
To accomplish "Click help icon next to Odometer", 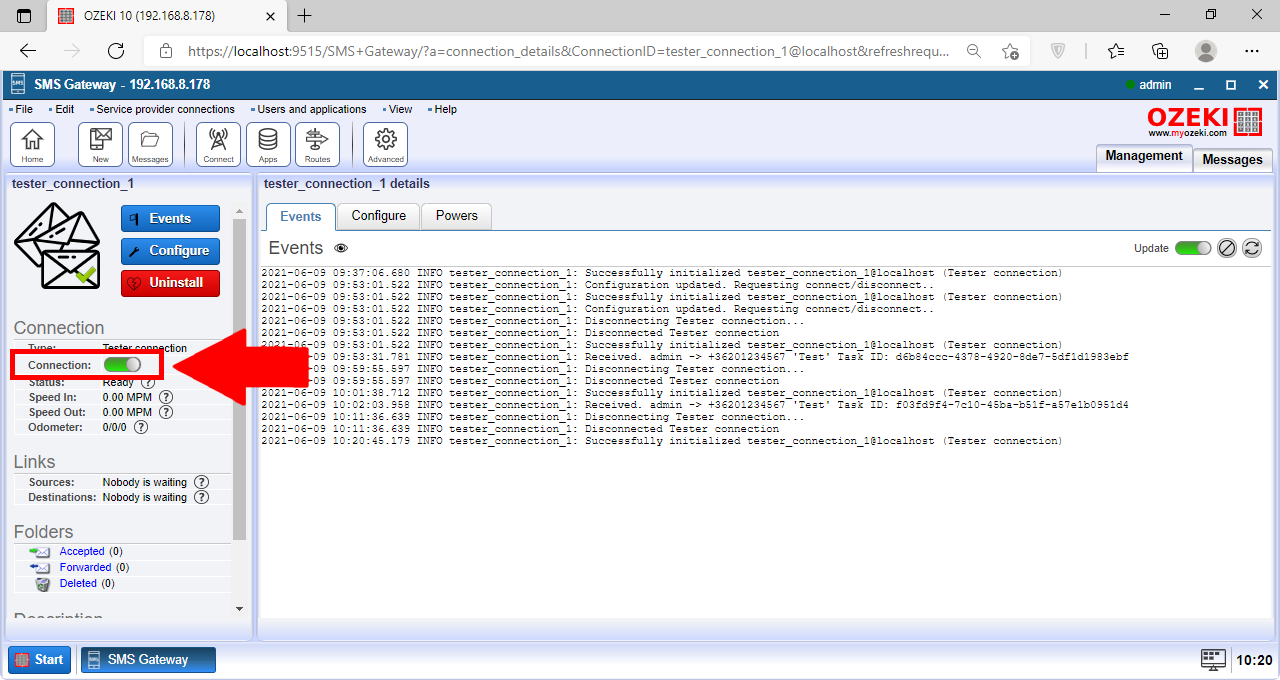I will 141,427.
